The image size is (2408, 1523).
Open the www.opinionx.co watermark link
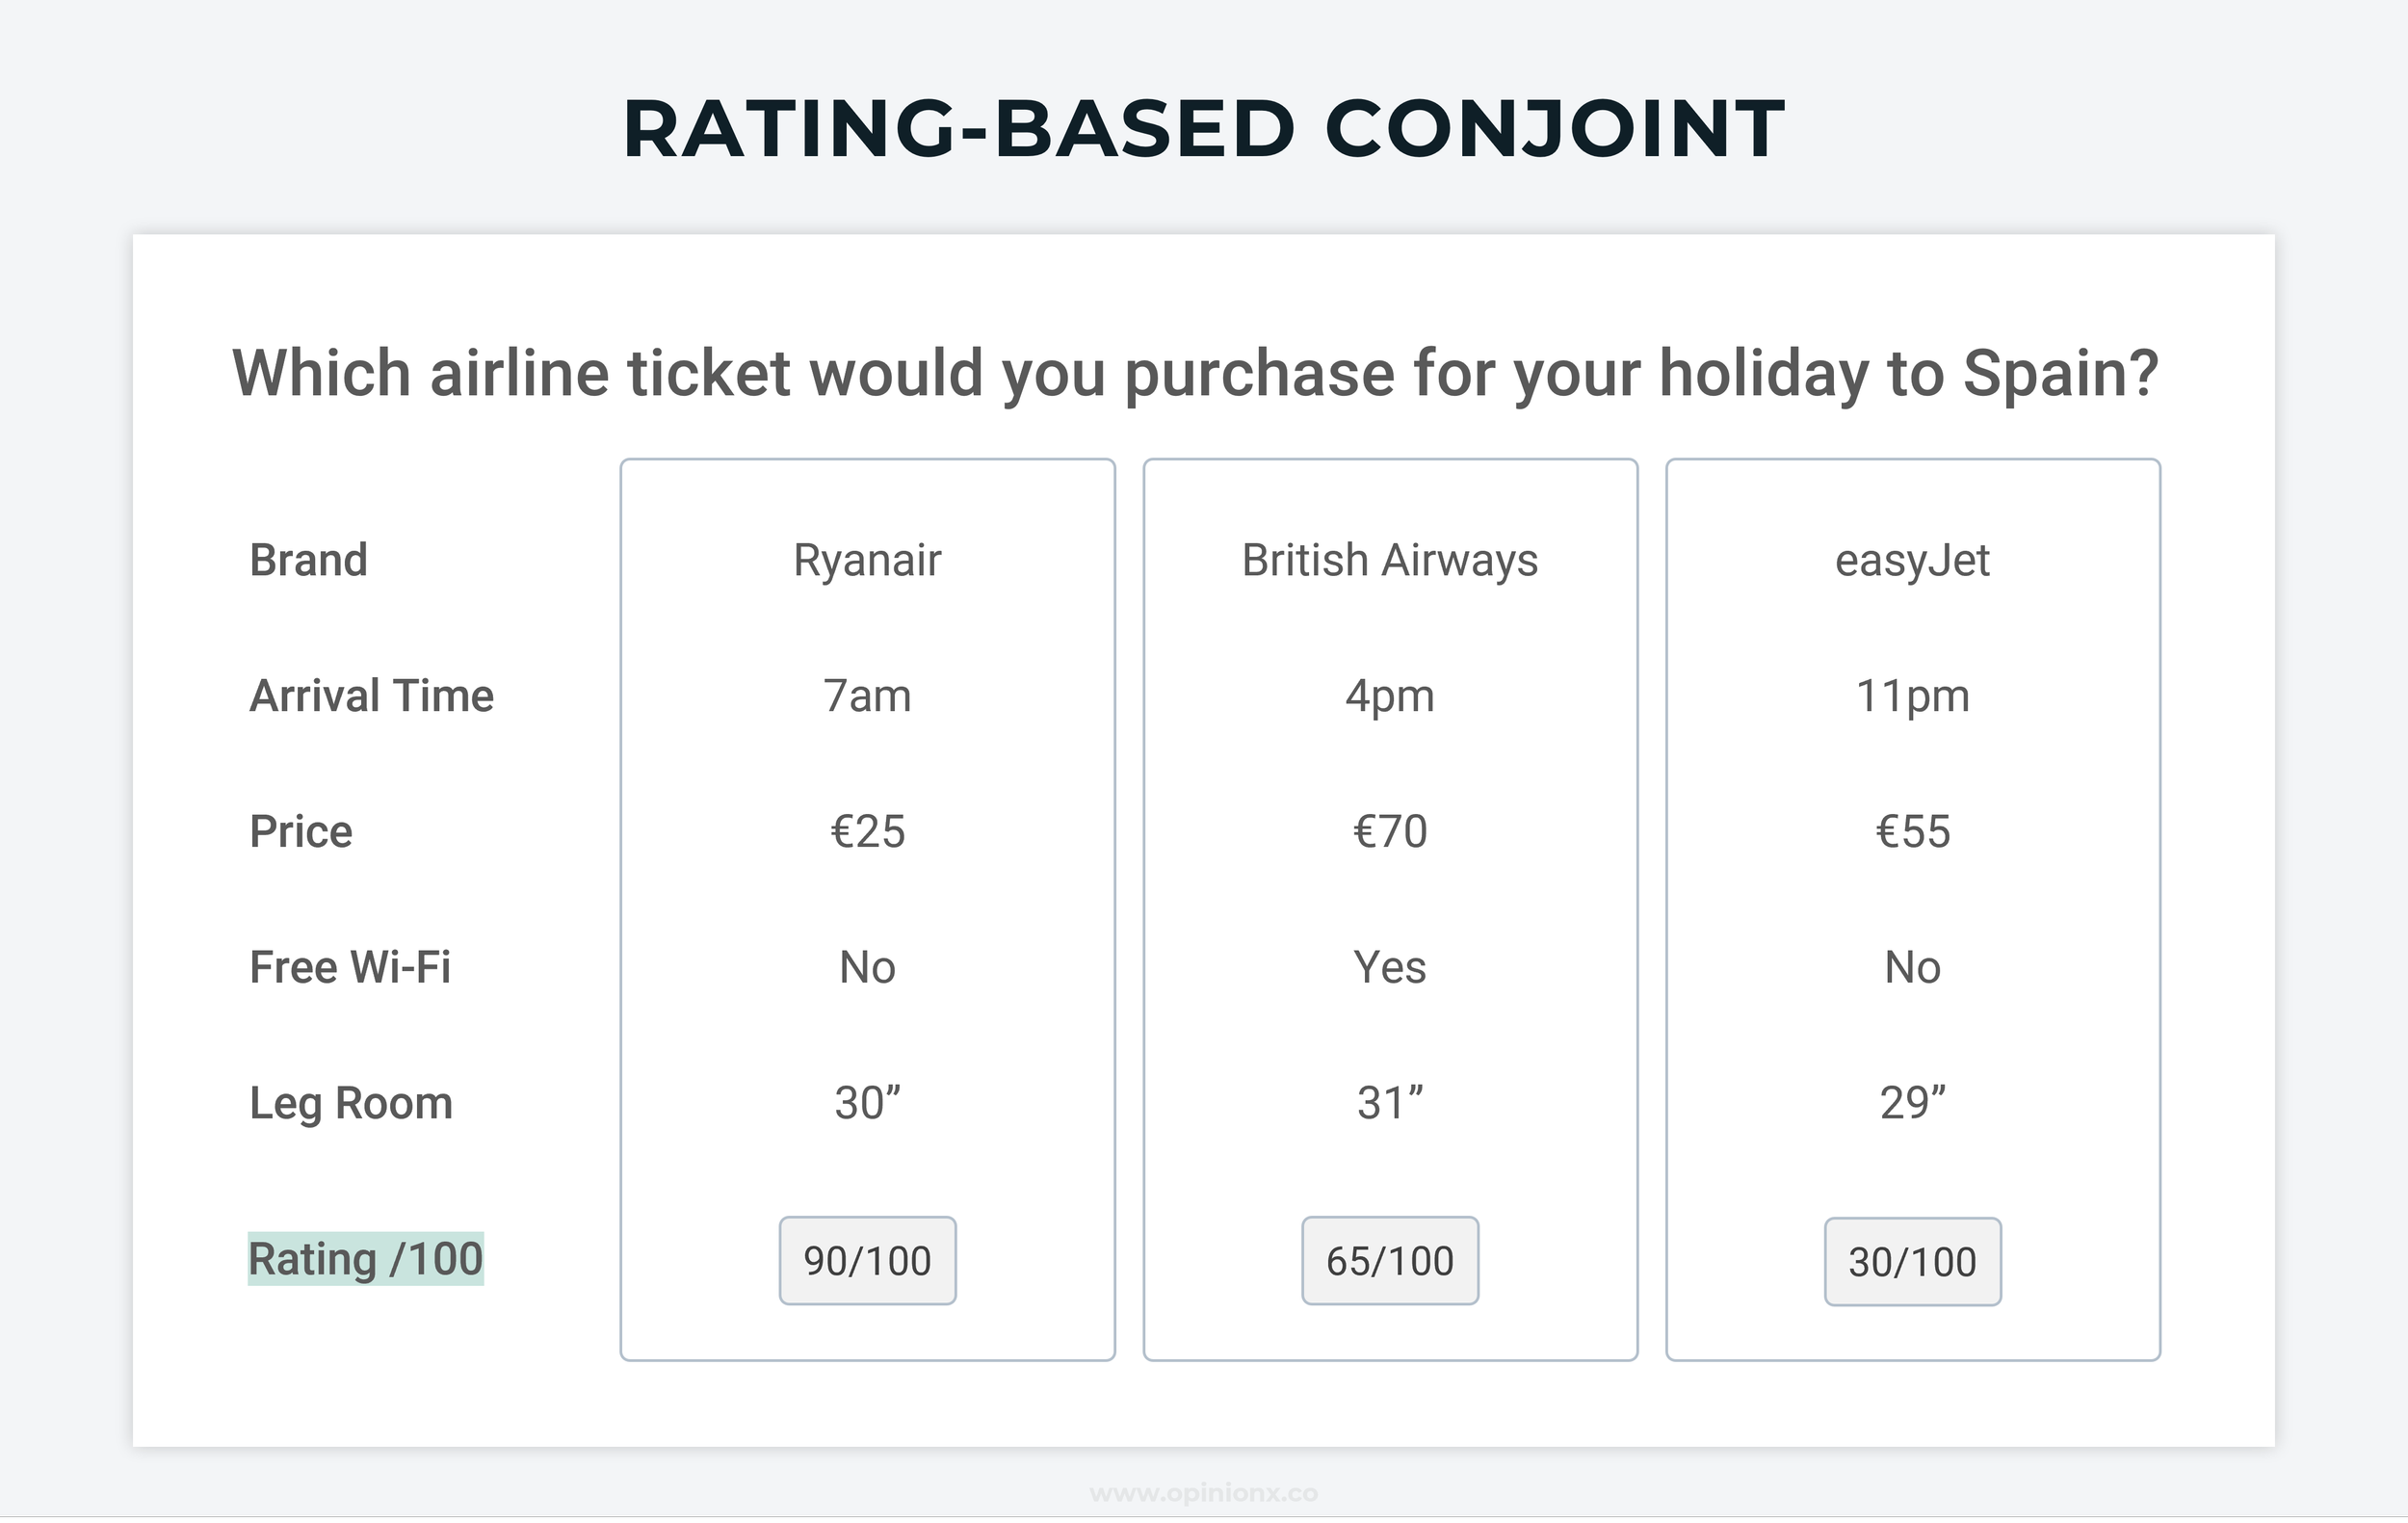click(x=1203, y=1493)
